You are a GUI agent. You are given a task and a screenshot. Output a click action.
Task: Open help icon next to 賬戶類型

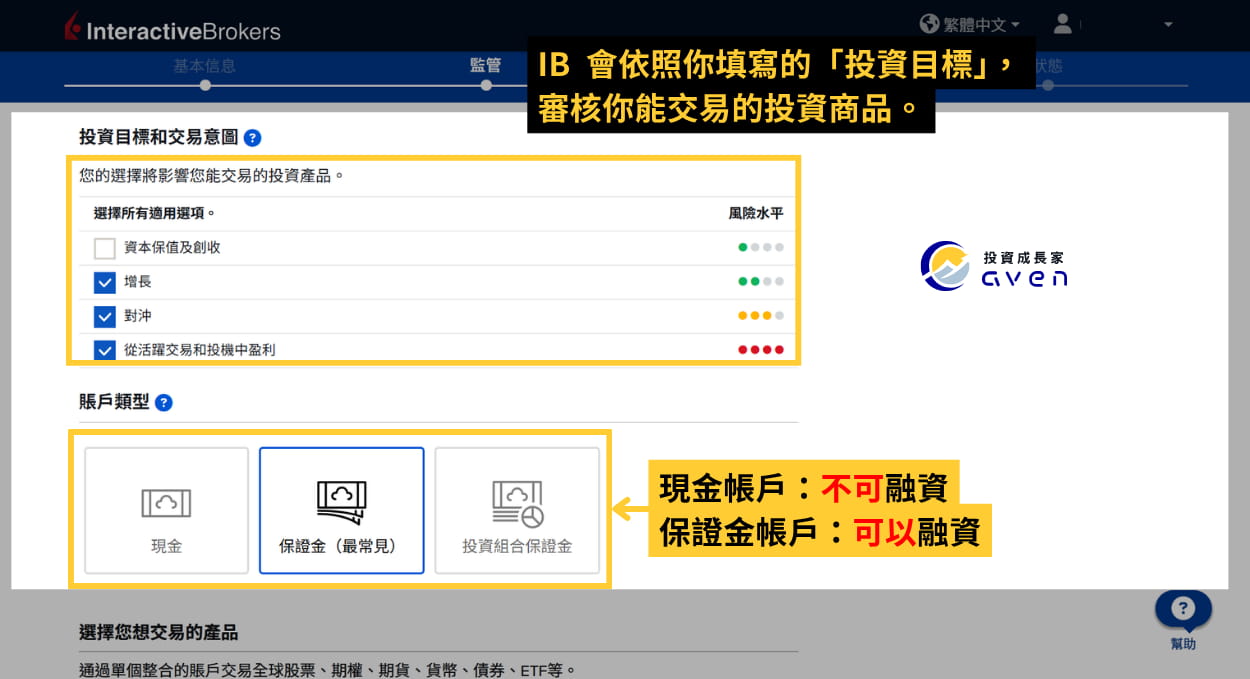(164, 403)
